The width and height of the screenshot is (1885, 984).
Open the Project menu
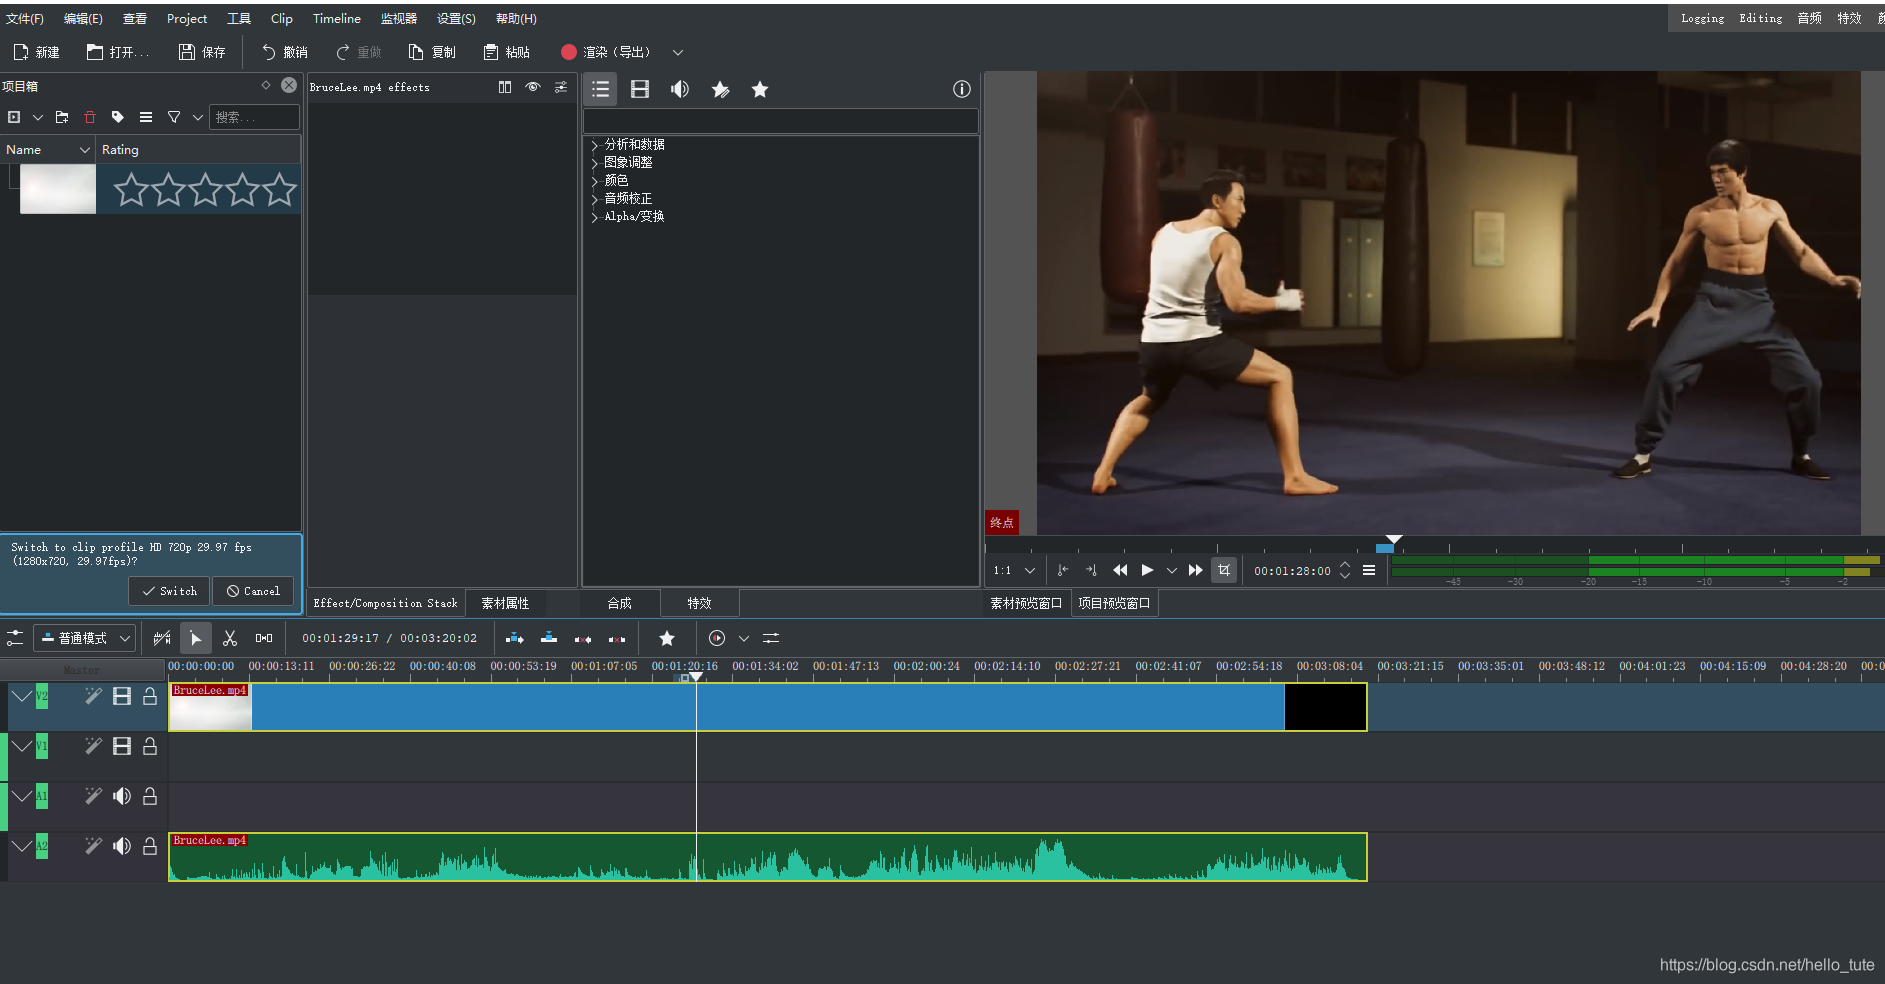pyautogui.click(x=187, y=18)
